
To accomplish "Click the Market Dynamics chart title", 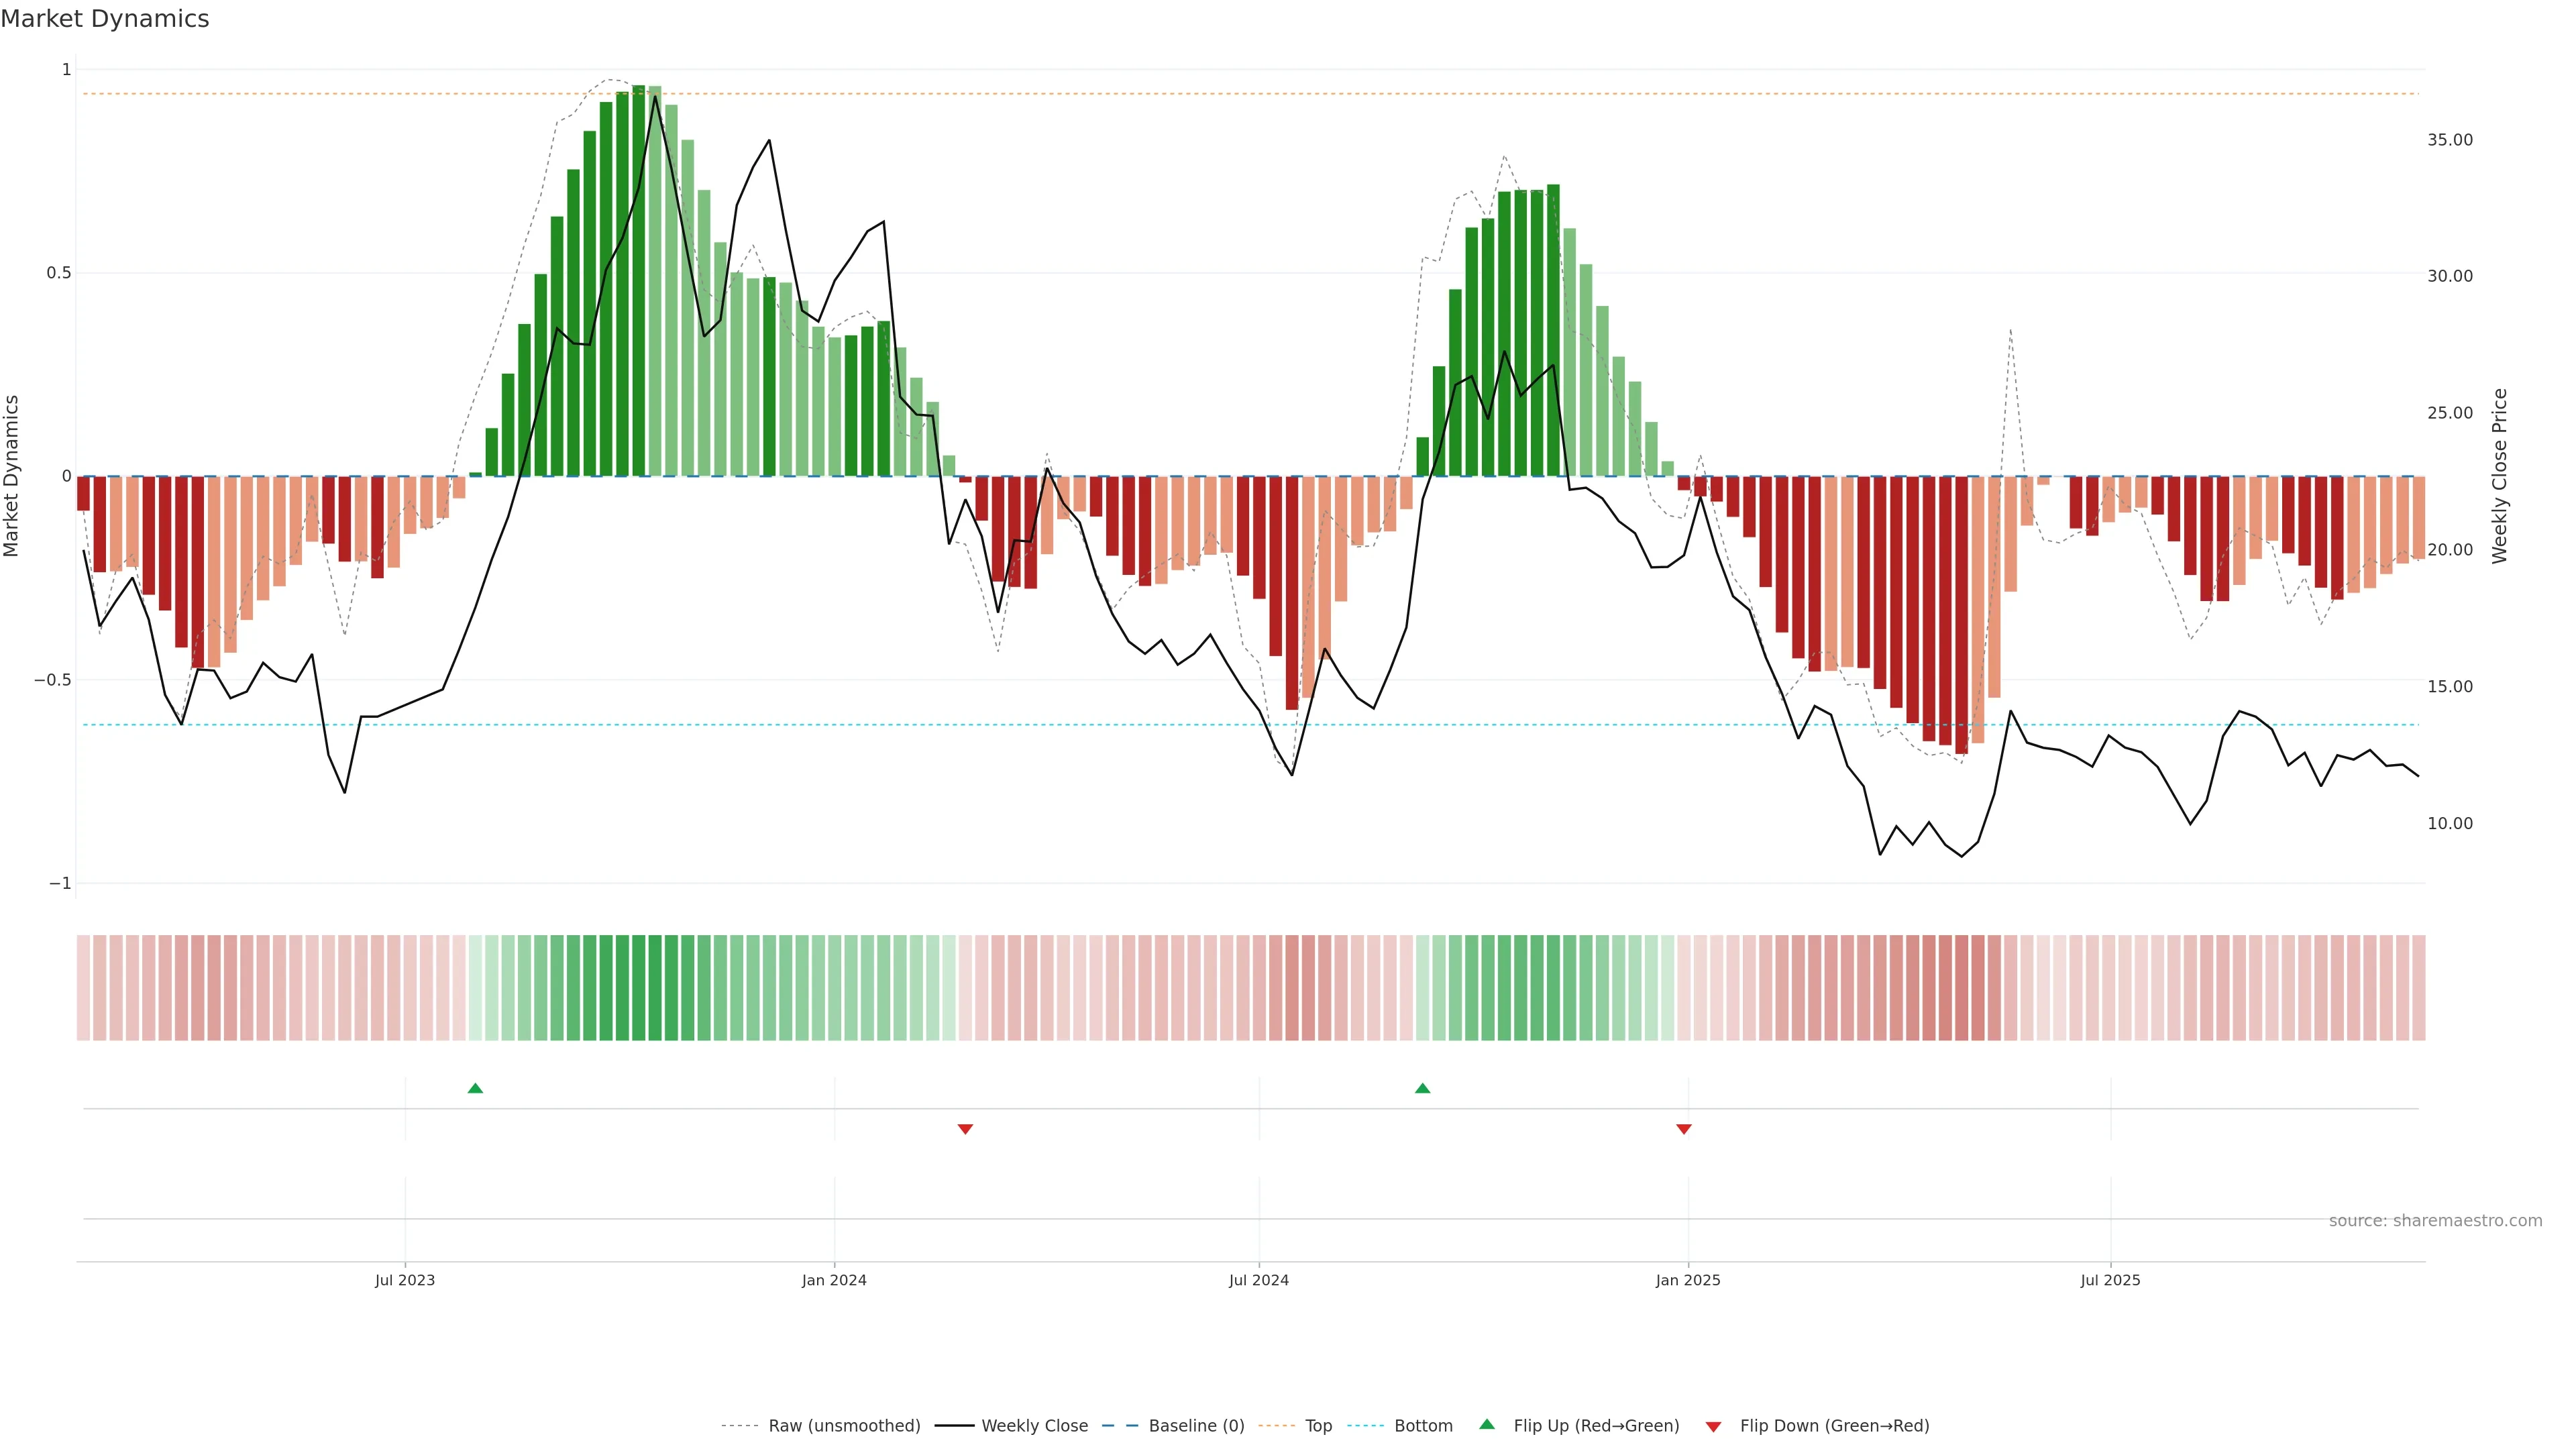I will coord(105,19).
